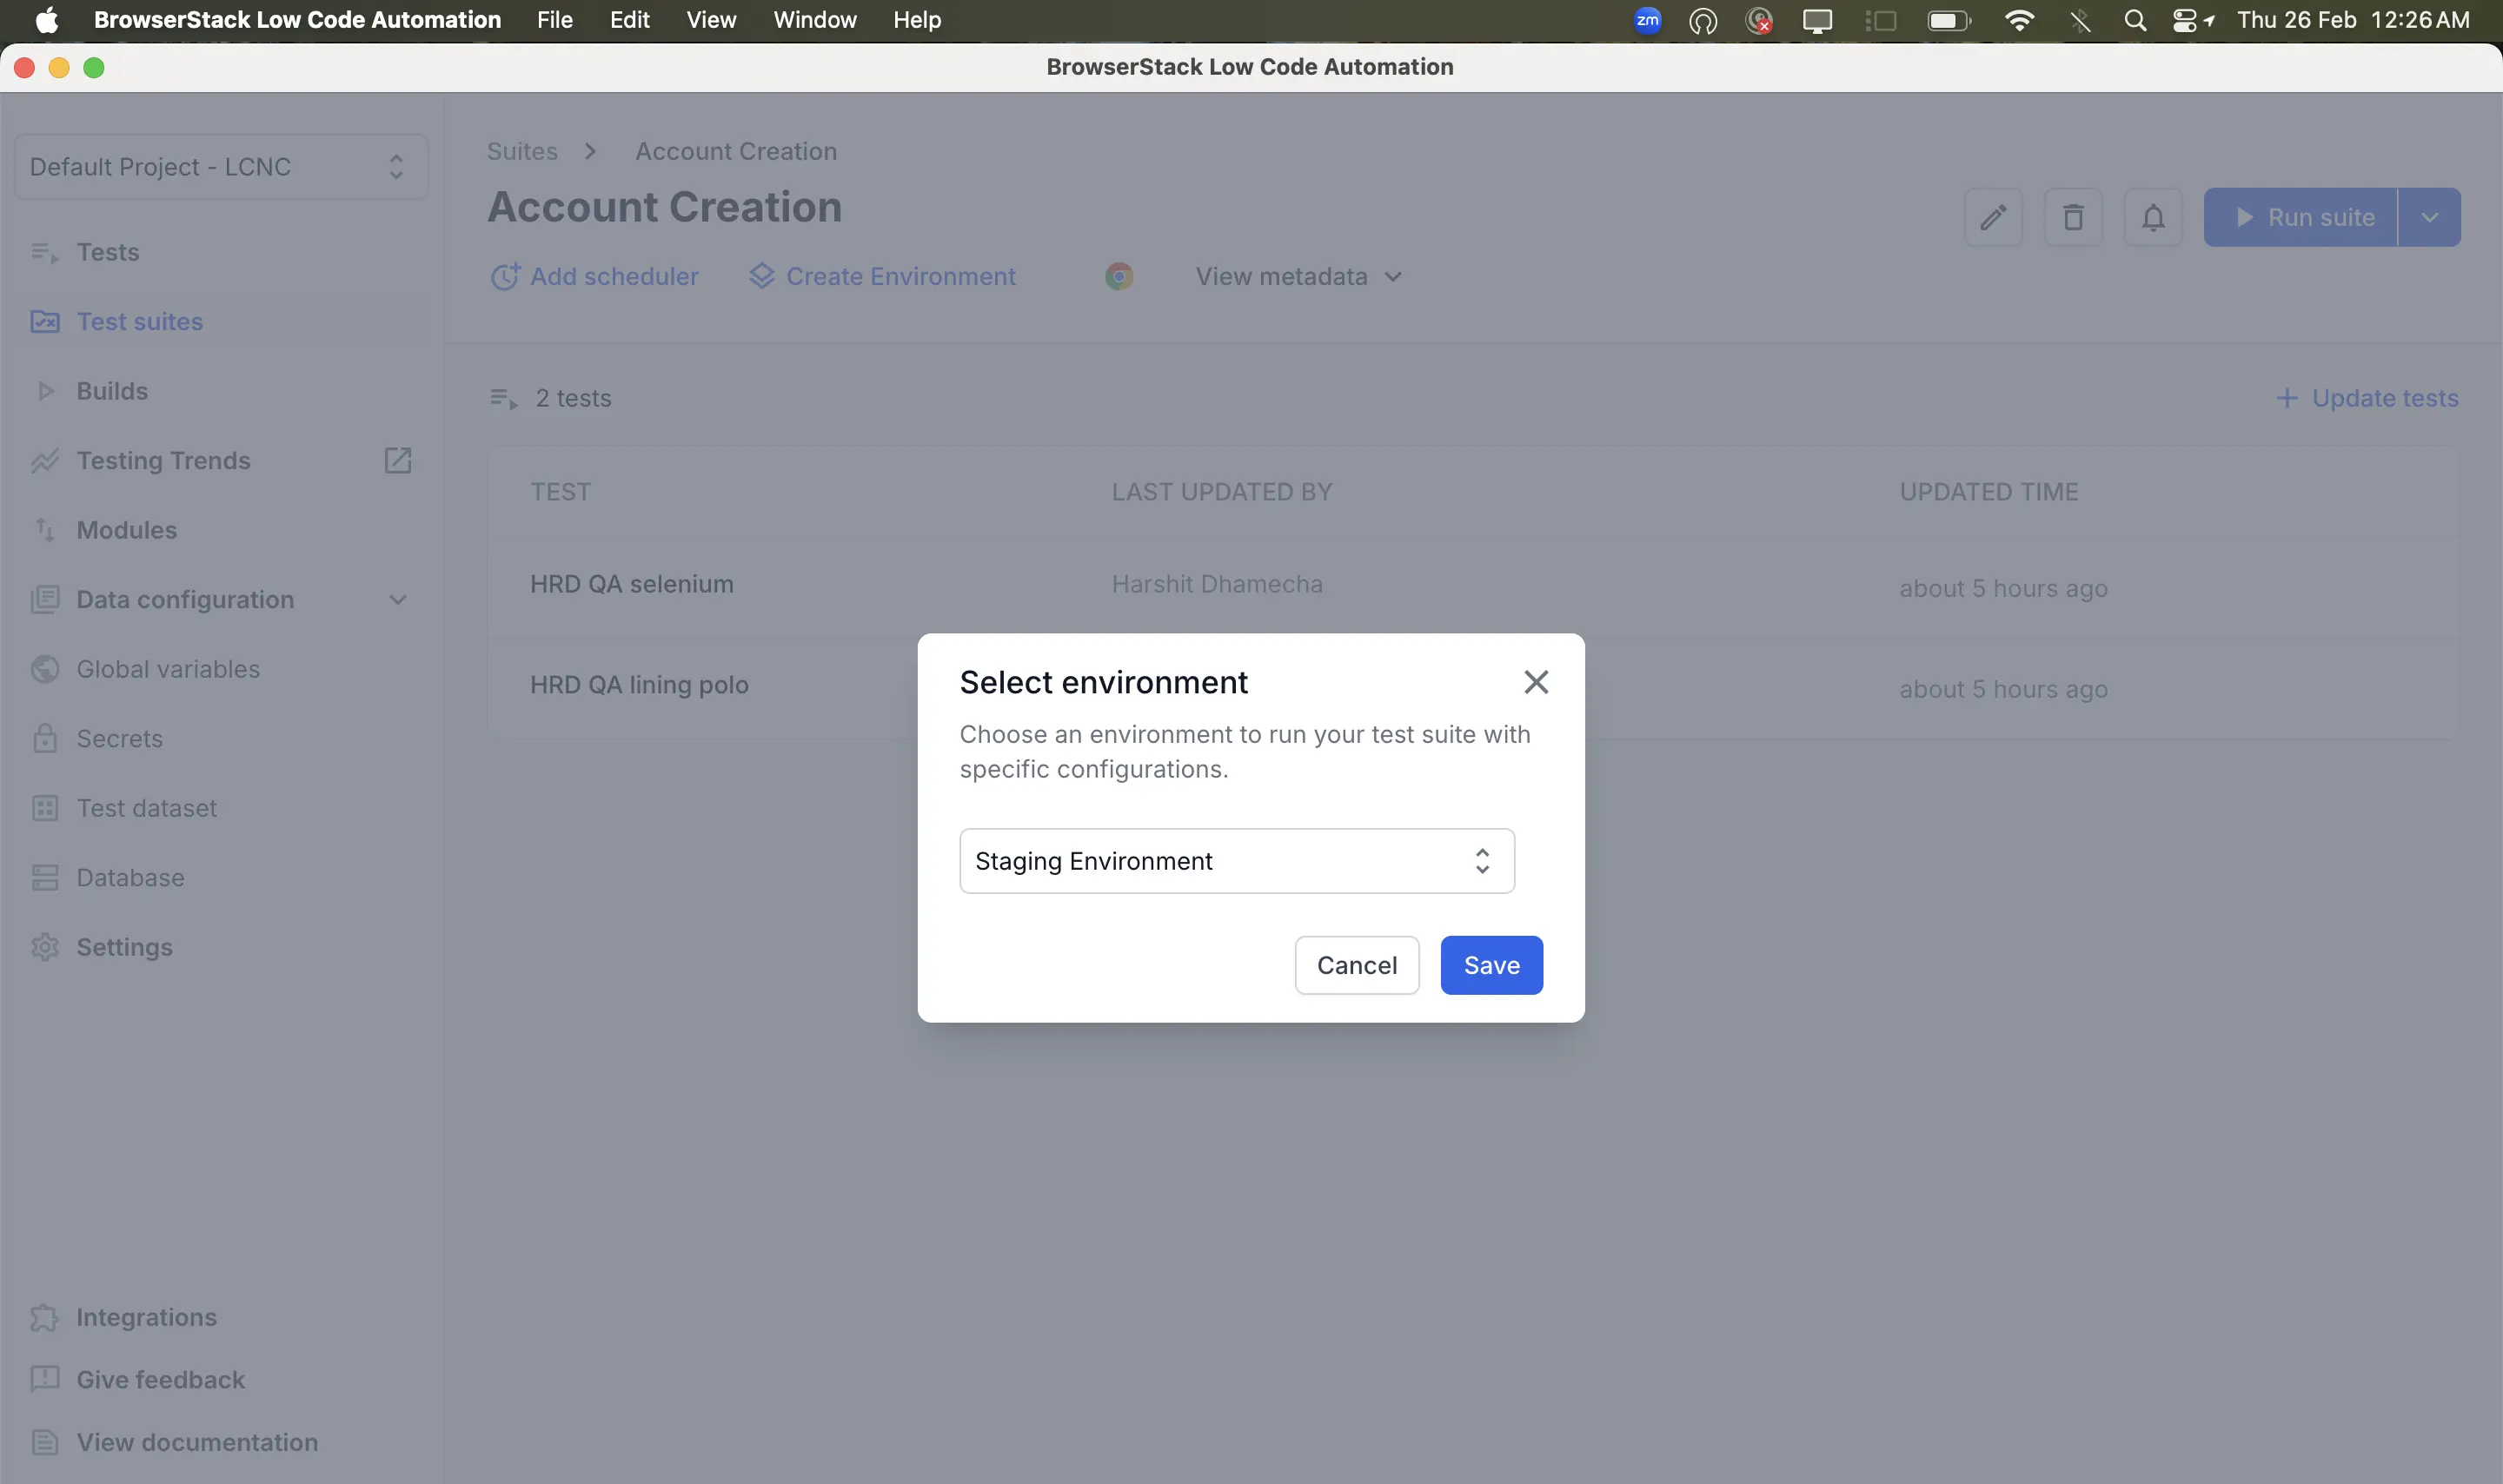Open Testing Trends external link icon
Screen dimensions: 2503x1484
coord(398,460)
